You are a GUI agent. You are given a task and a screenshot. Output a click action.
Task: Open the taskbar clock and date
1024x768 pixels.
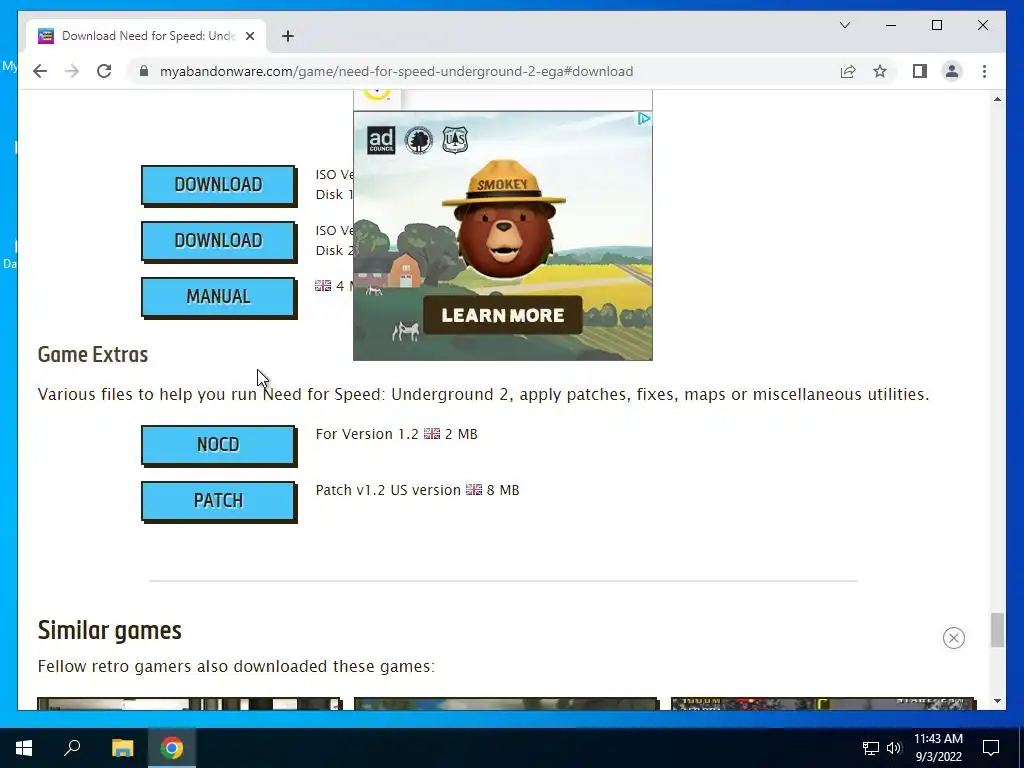coord(938,748)
